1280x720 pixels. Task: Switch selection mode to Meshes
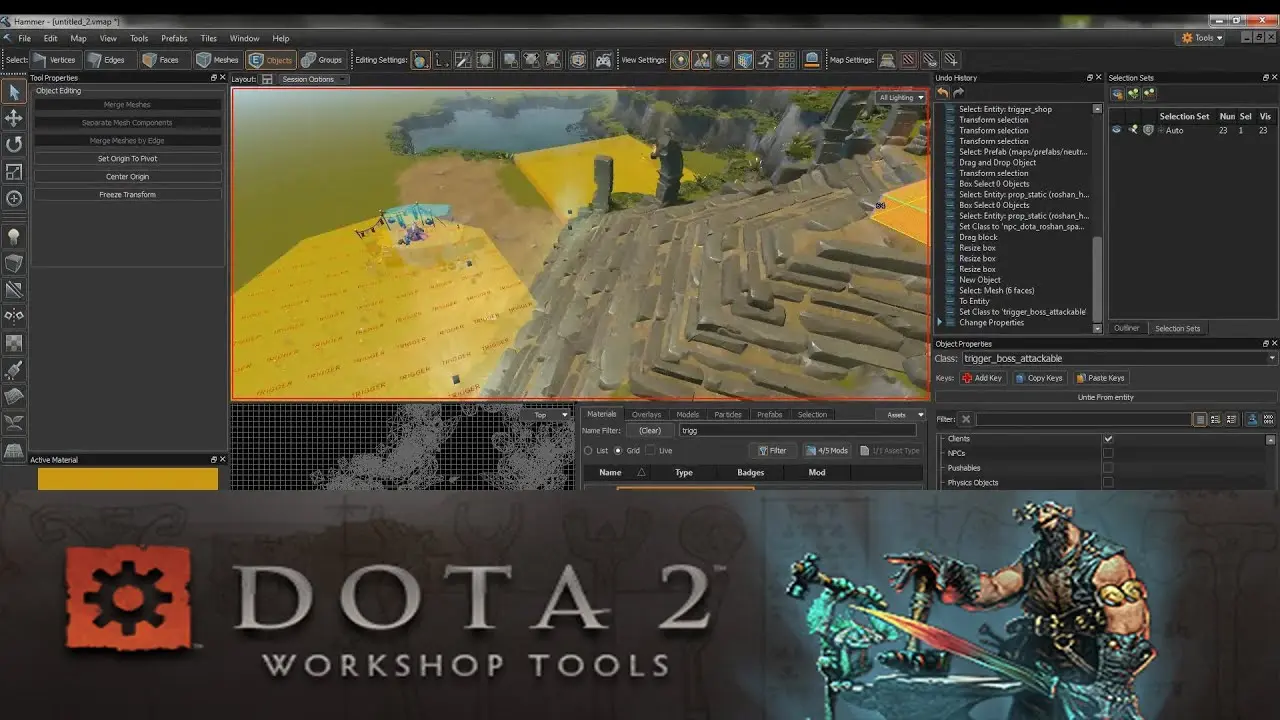218,60
